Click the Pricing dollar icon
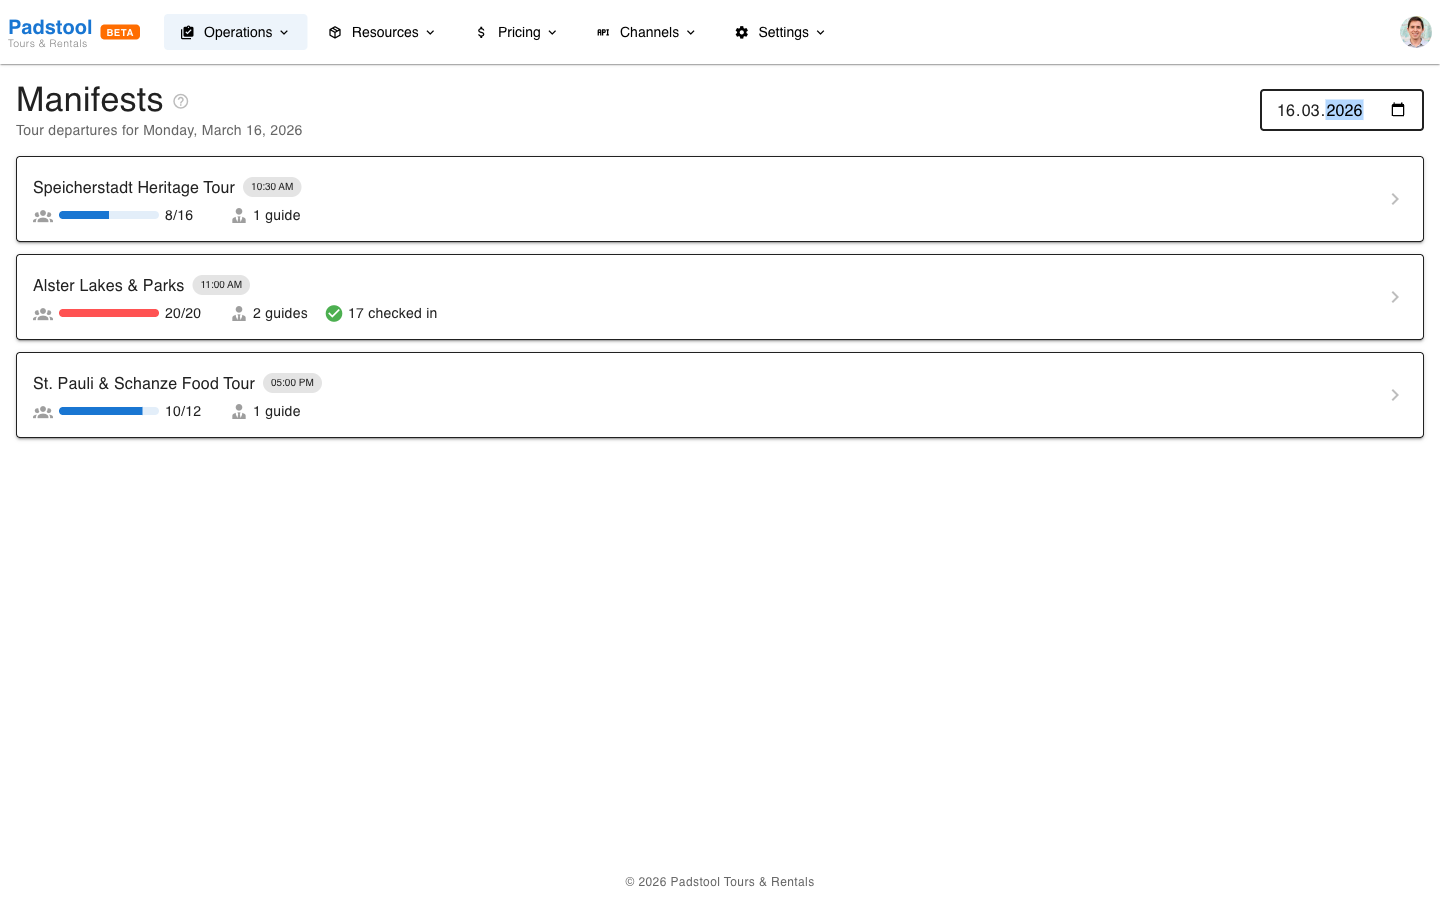This screenshot has height=900, width=1440. pyautogui.click(x=481, y=32)
